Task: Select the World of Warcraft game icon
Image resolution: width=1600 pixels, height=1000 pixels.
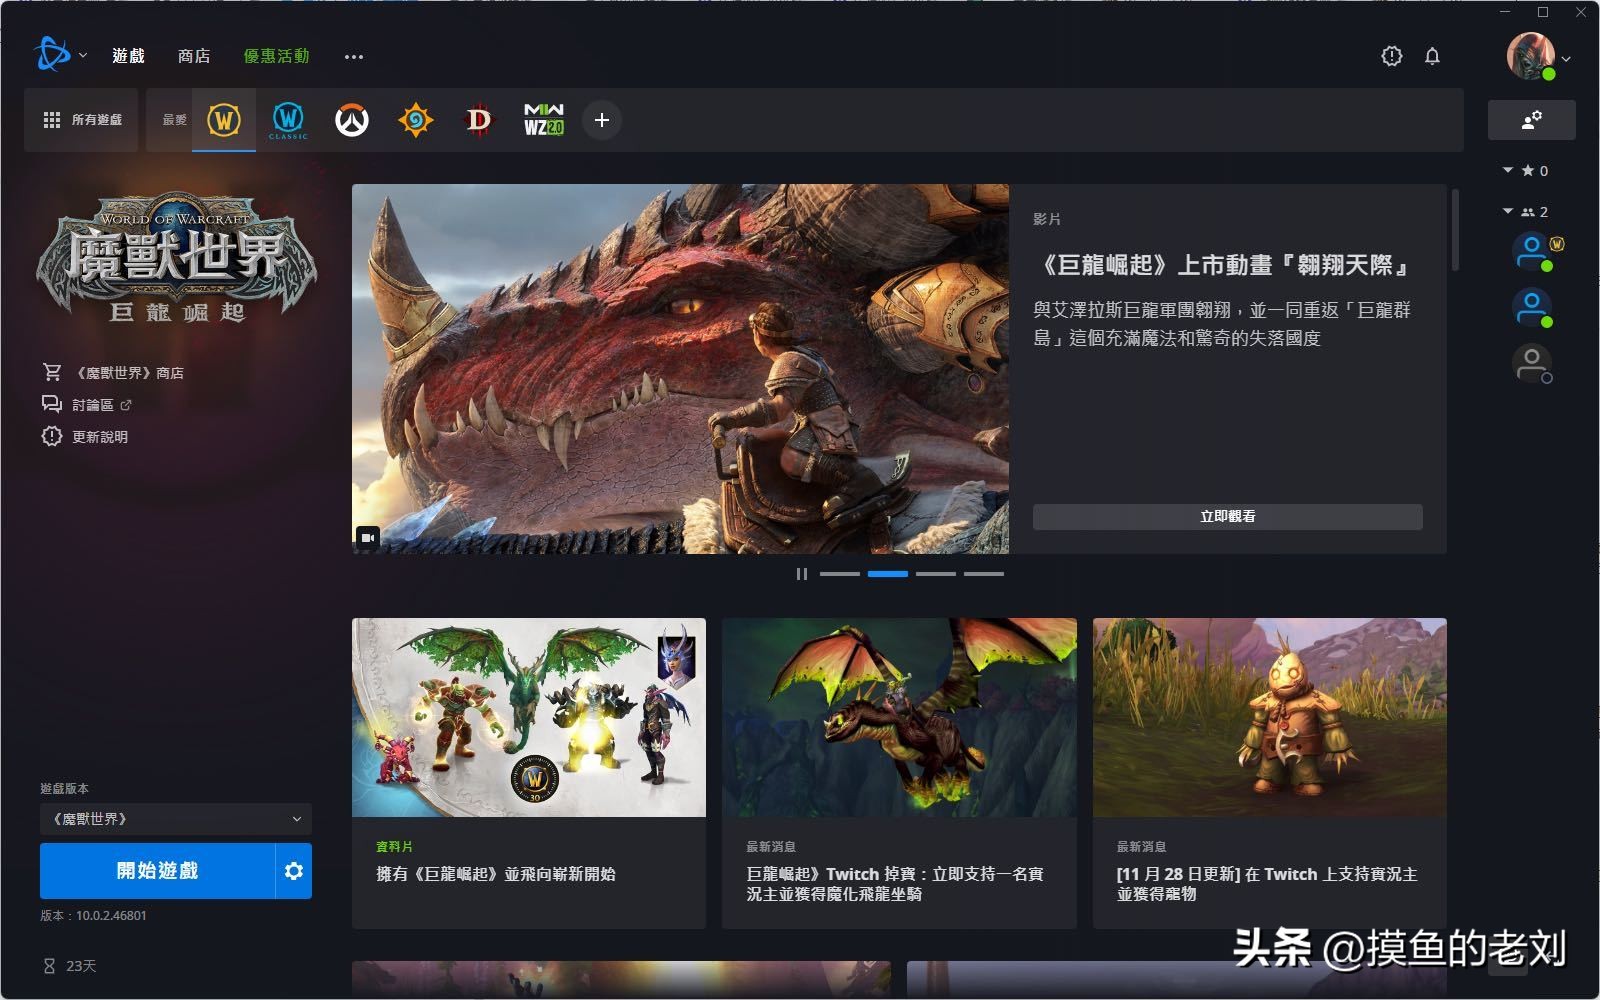Action: (x=224, y=120)
